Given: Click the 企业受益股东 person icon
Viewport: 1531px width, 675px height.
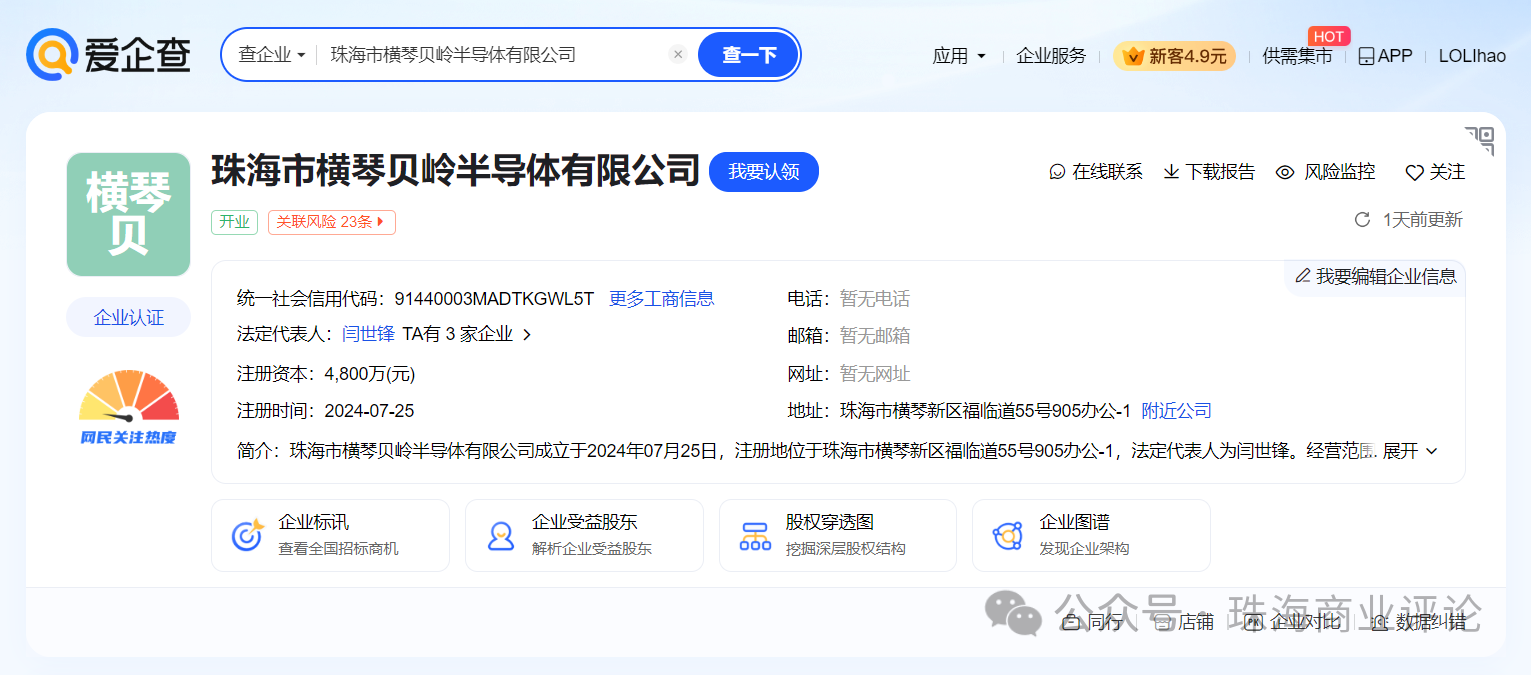Looking at the screenshot, I should (501, 535).
